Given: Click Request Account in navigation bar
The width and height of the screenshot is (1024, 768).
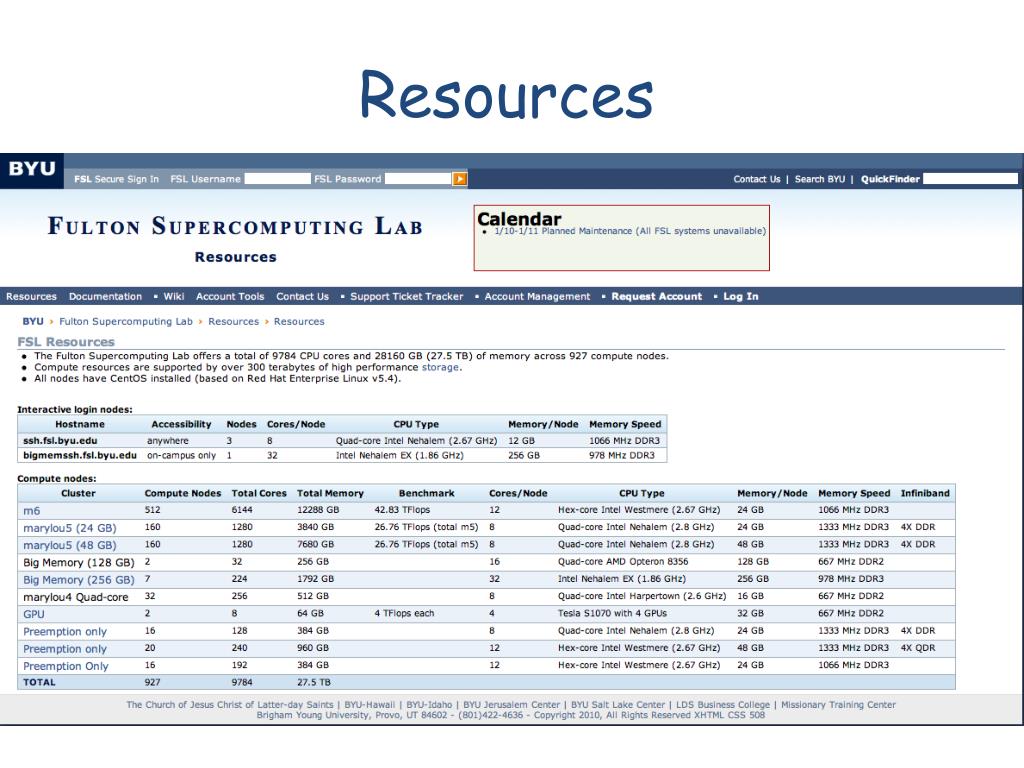Looking at the screenshot, I should [x=656, y=296].
